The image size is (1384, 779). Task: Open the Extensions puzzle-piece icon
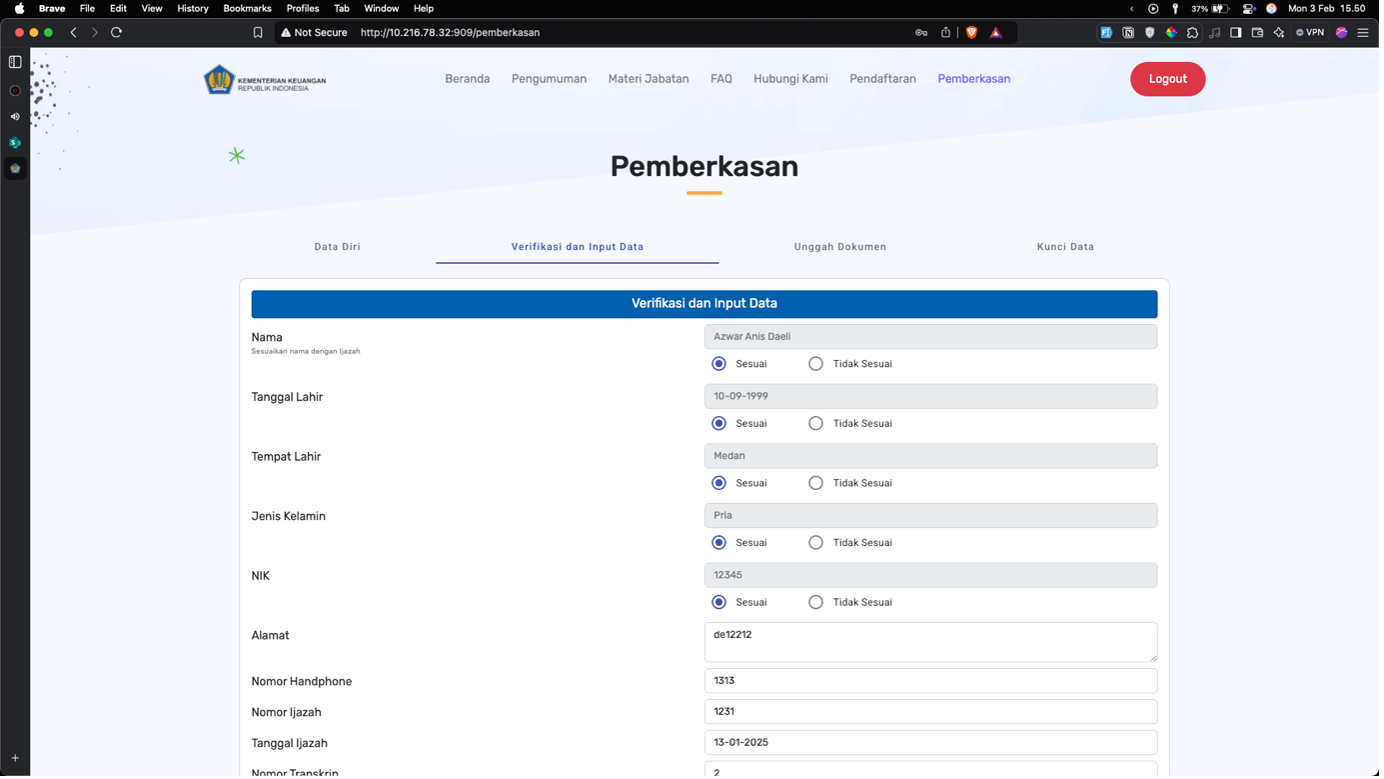pos(1192,32)
